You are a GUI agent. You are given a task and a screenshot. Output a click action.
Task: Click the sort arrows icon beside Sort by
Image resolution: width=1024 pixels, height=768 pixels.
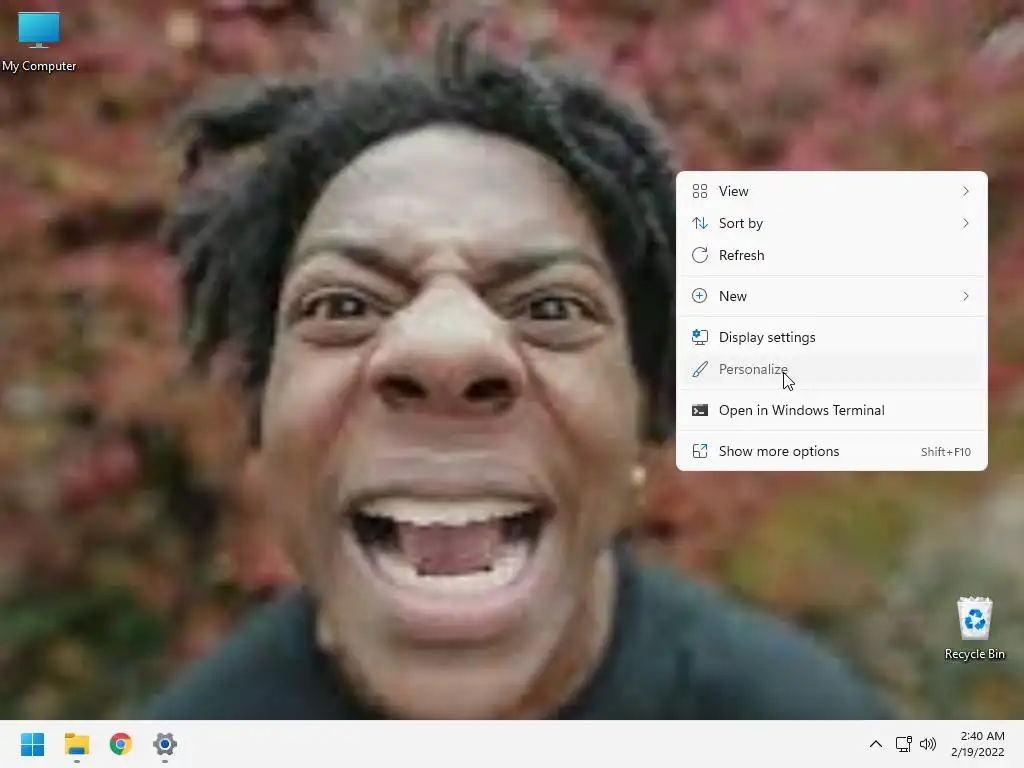(x=699, y=223)
